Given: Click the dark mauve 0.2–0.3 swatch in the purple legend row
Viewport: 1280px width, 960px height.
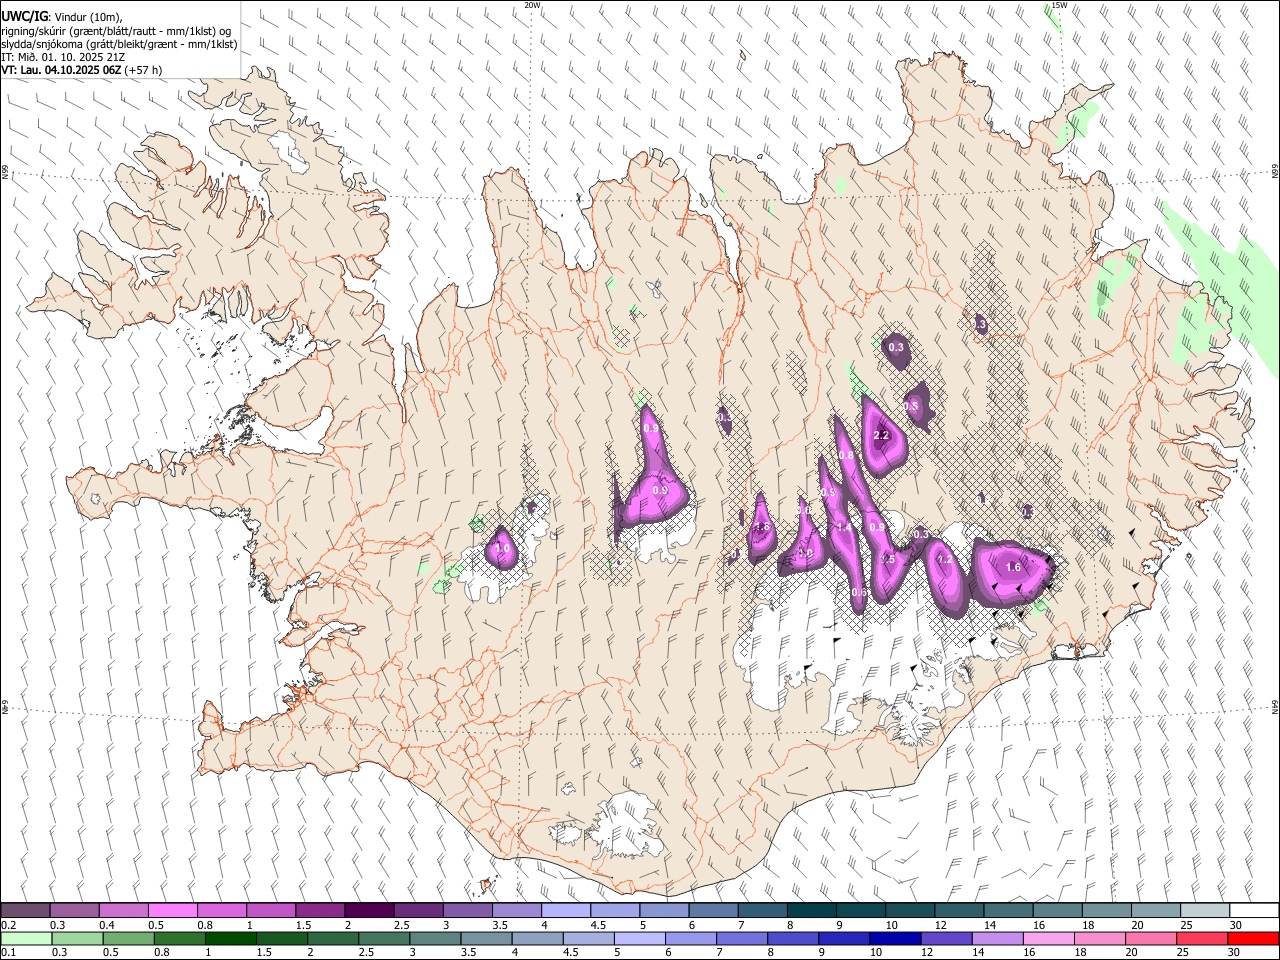Looking at the screenshot, I should [x=25, y=911].
